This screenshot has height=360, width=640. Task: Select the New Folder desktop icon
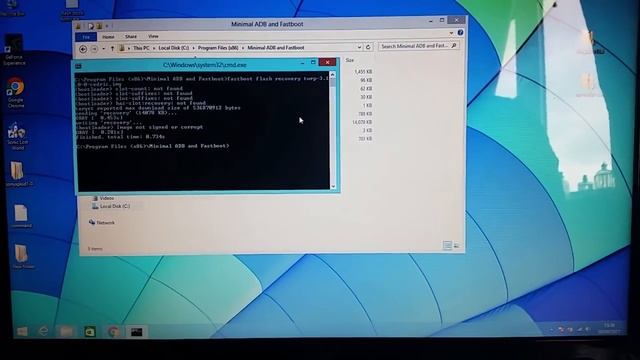click(23, 256)
